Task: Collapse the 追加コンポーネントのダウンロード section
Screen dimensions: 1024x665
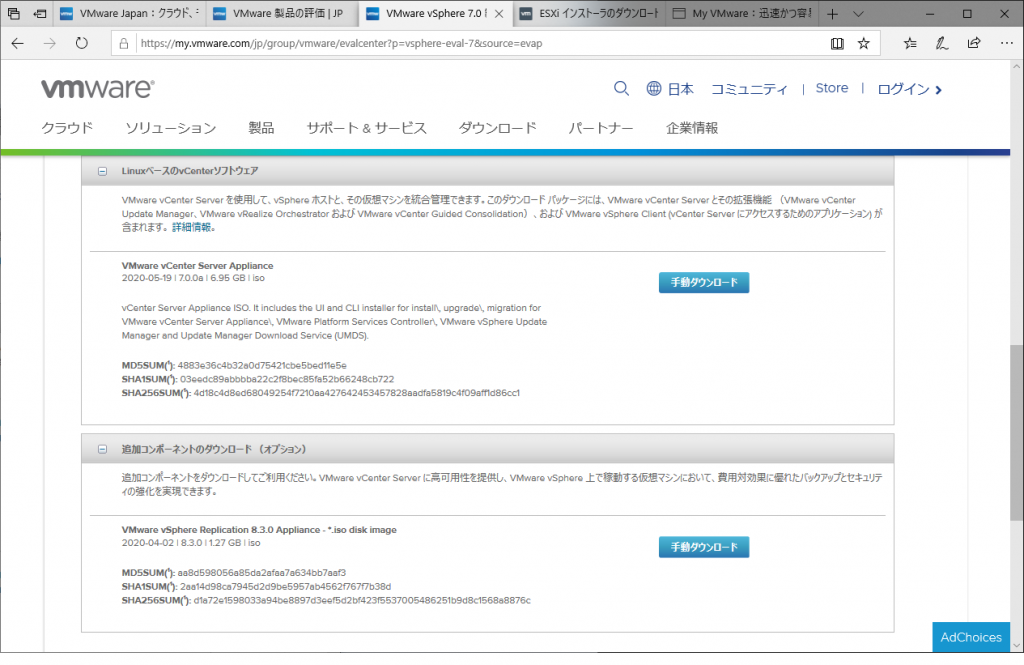Action: coord(103,449)
